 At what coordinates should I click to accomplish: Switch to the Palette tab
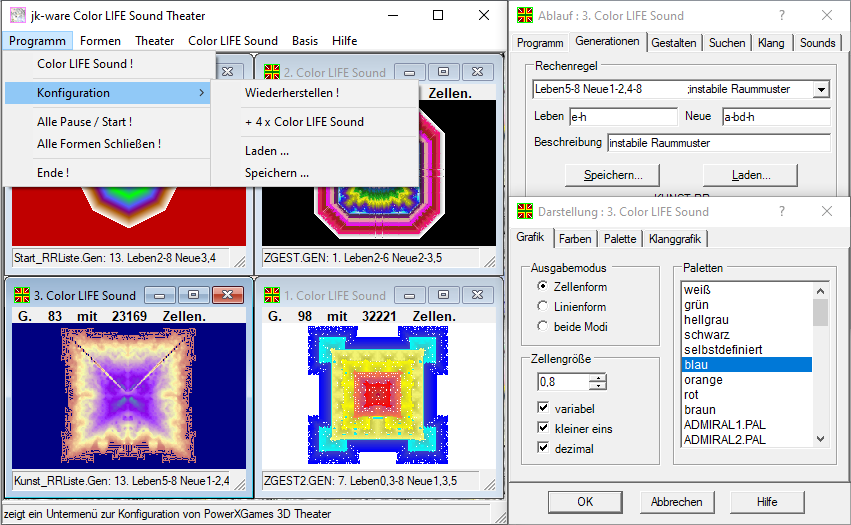pyautogui.click(x=620, y=239)
